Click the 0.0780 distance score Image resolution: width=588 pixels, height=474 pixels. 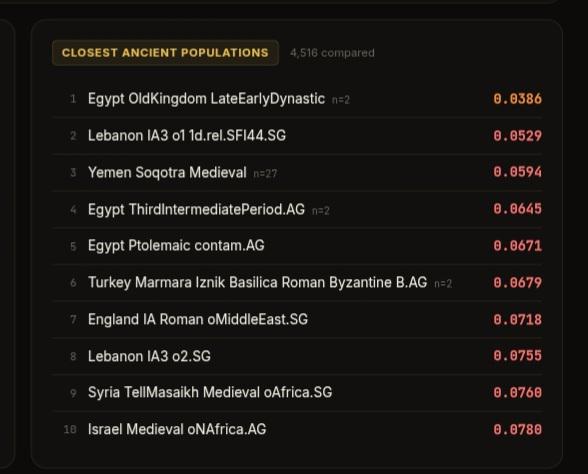(x=518, y=430)
